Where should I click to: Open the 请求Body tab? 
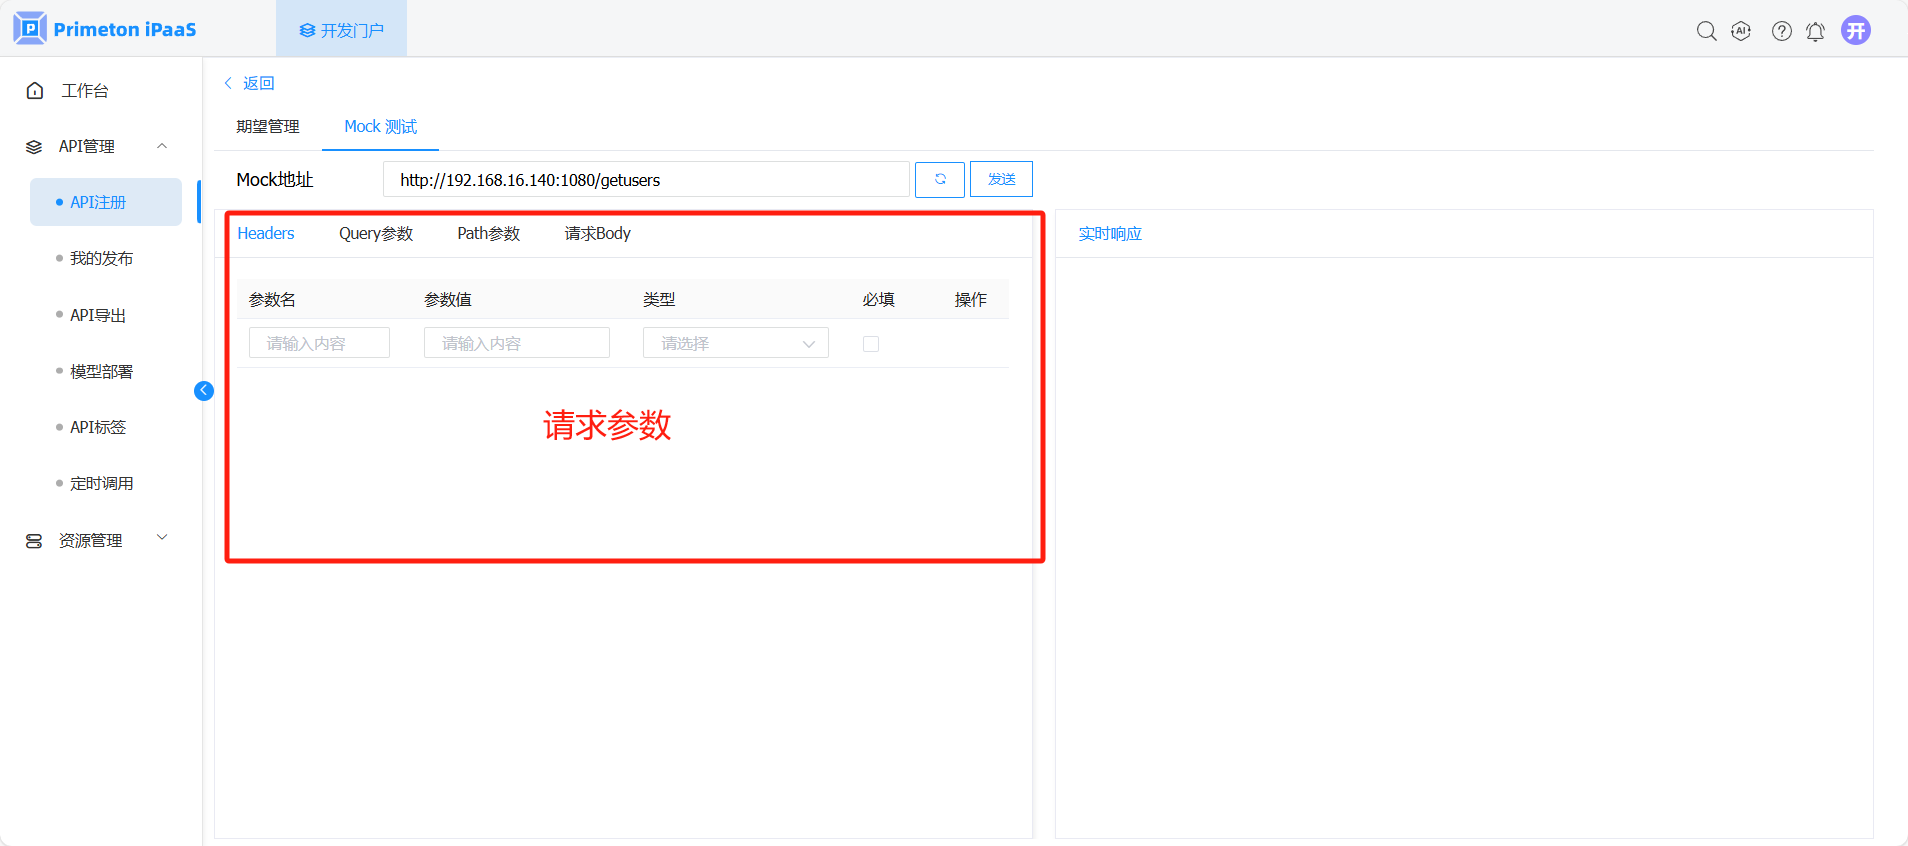(x=597, y=234)
